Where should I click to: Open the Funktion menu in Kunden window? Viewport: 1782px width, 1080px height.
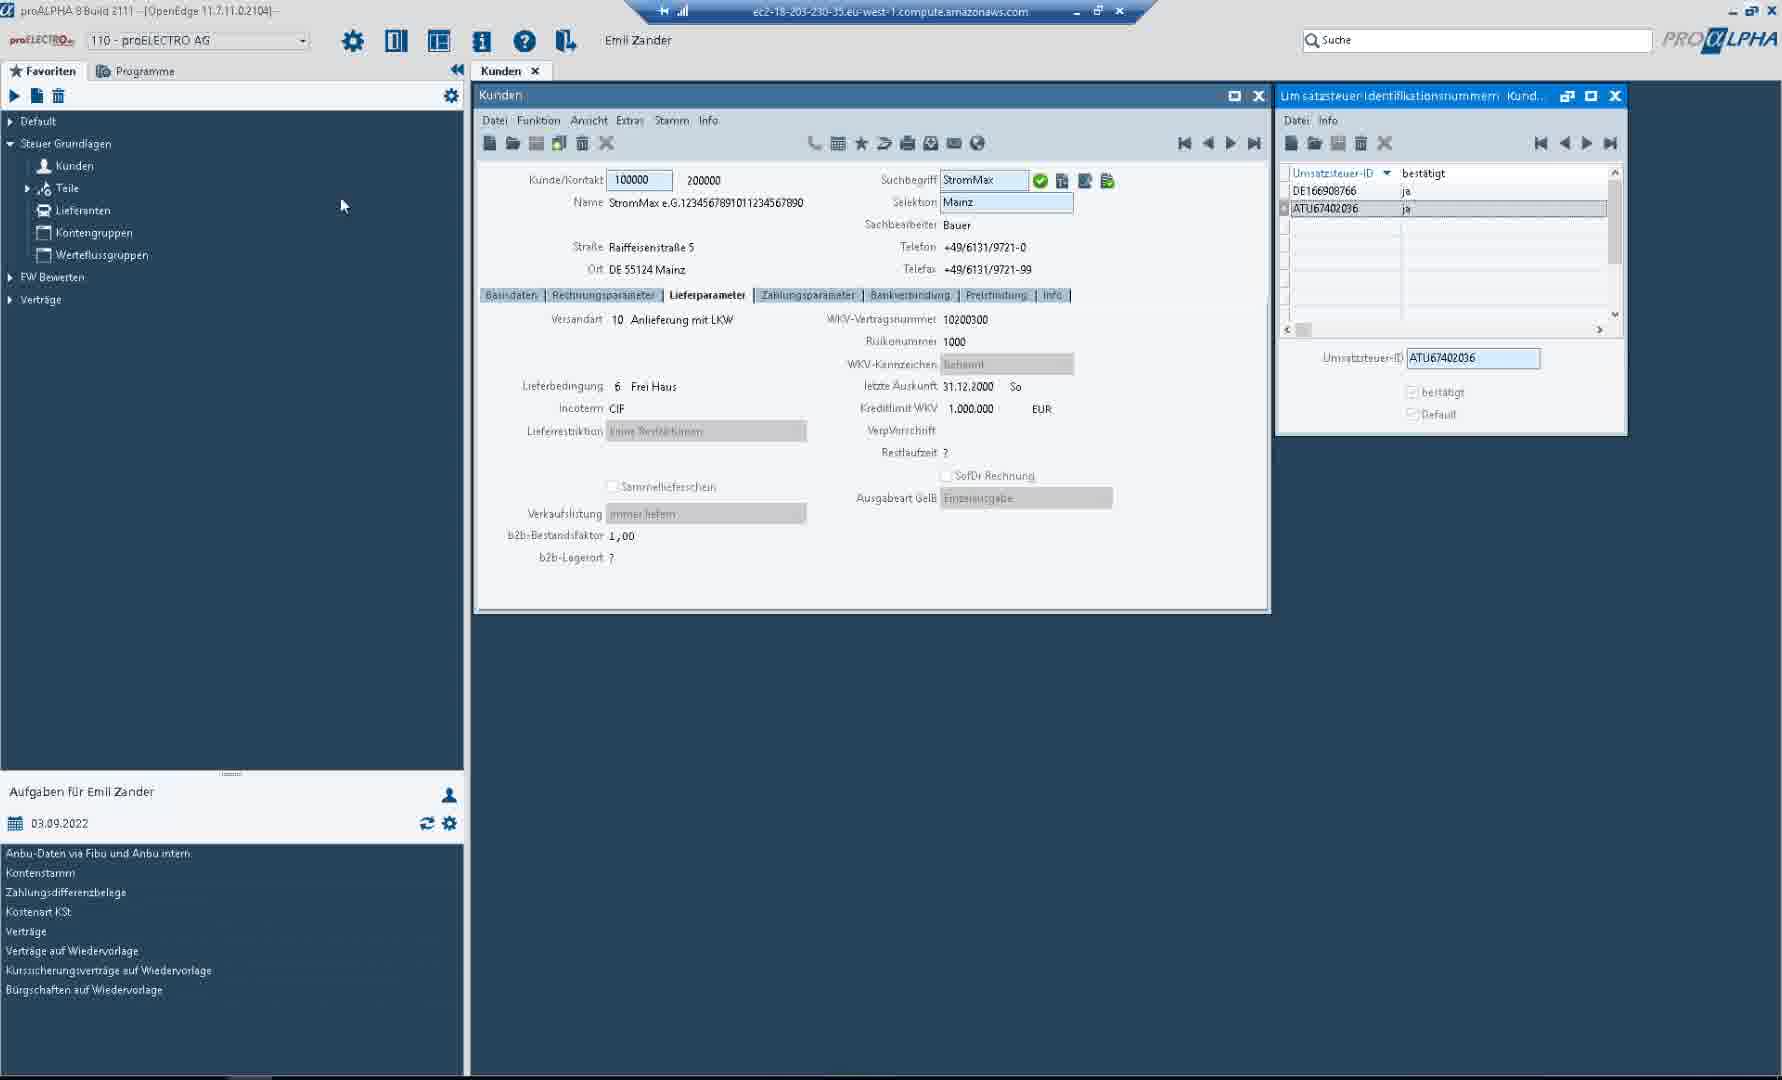coord(538,120)
